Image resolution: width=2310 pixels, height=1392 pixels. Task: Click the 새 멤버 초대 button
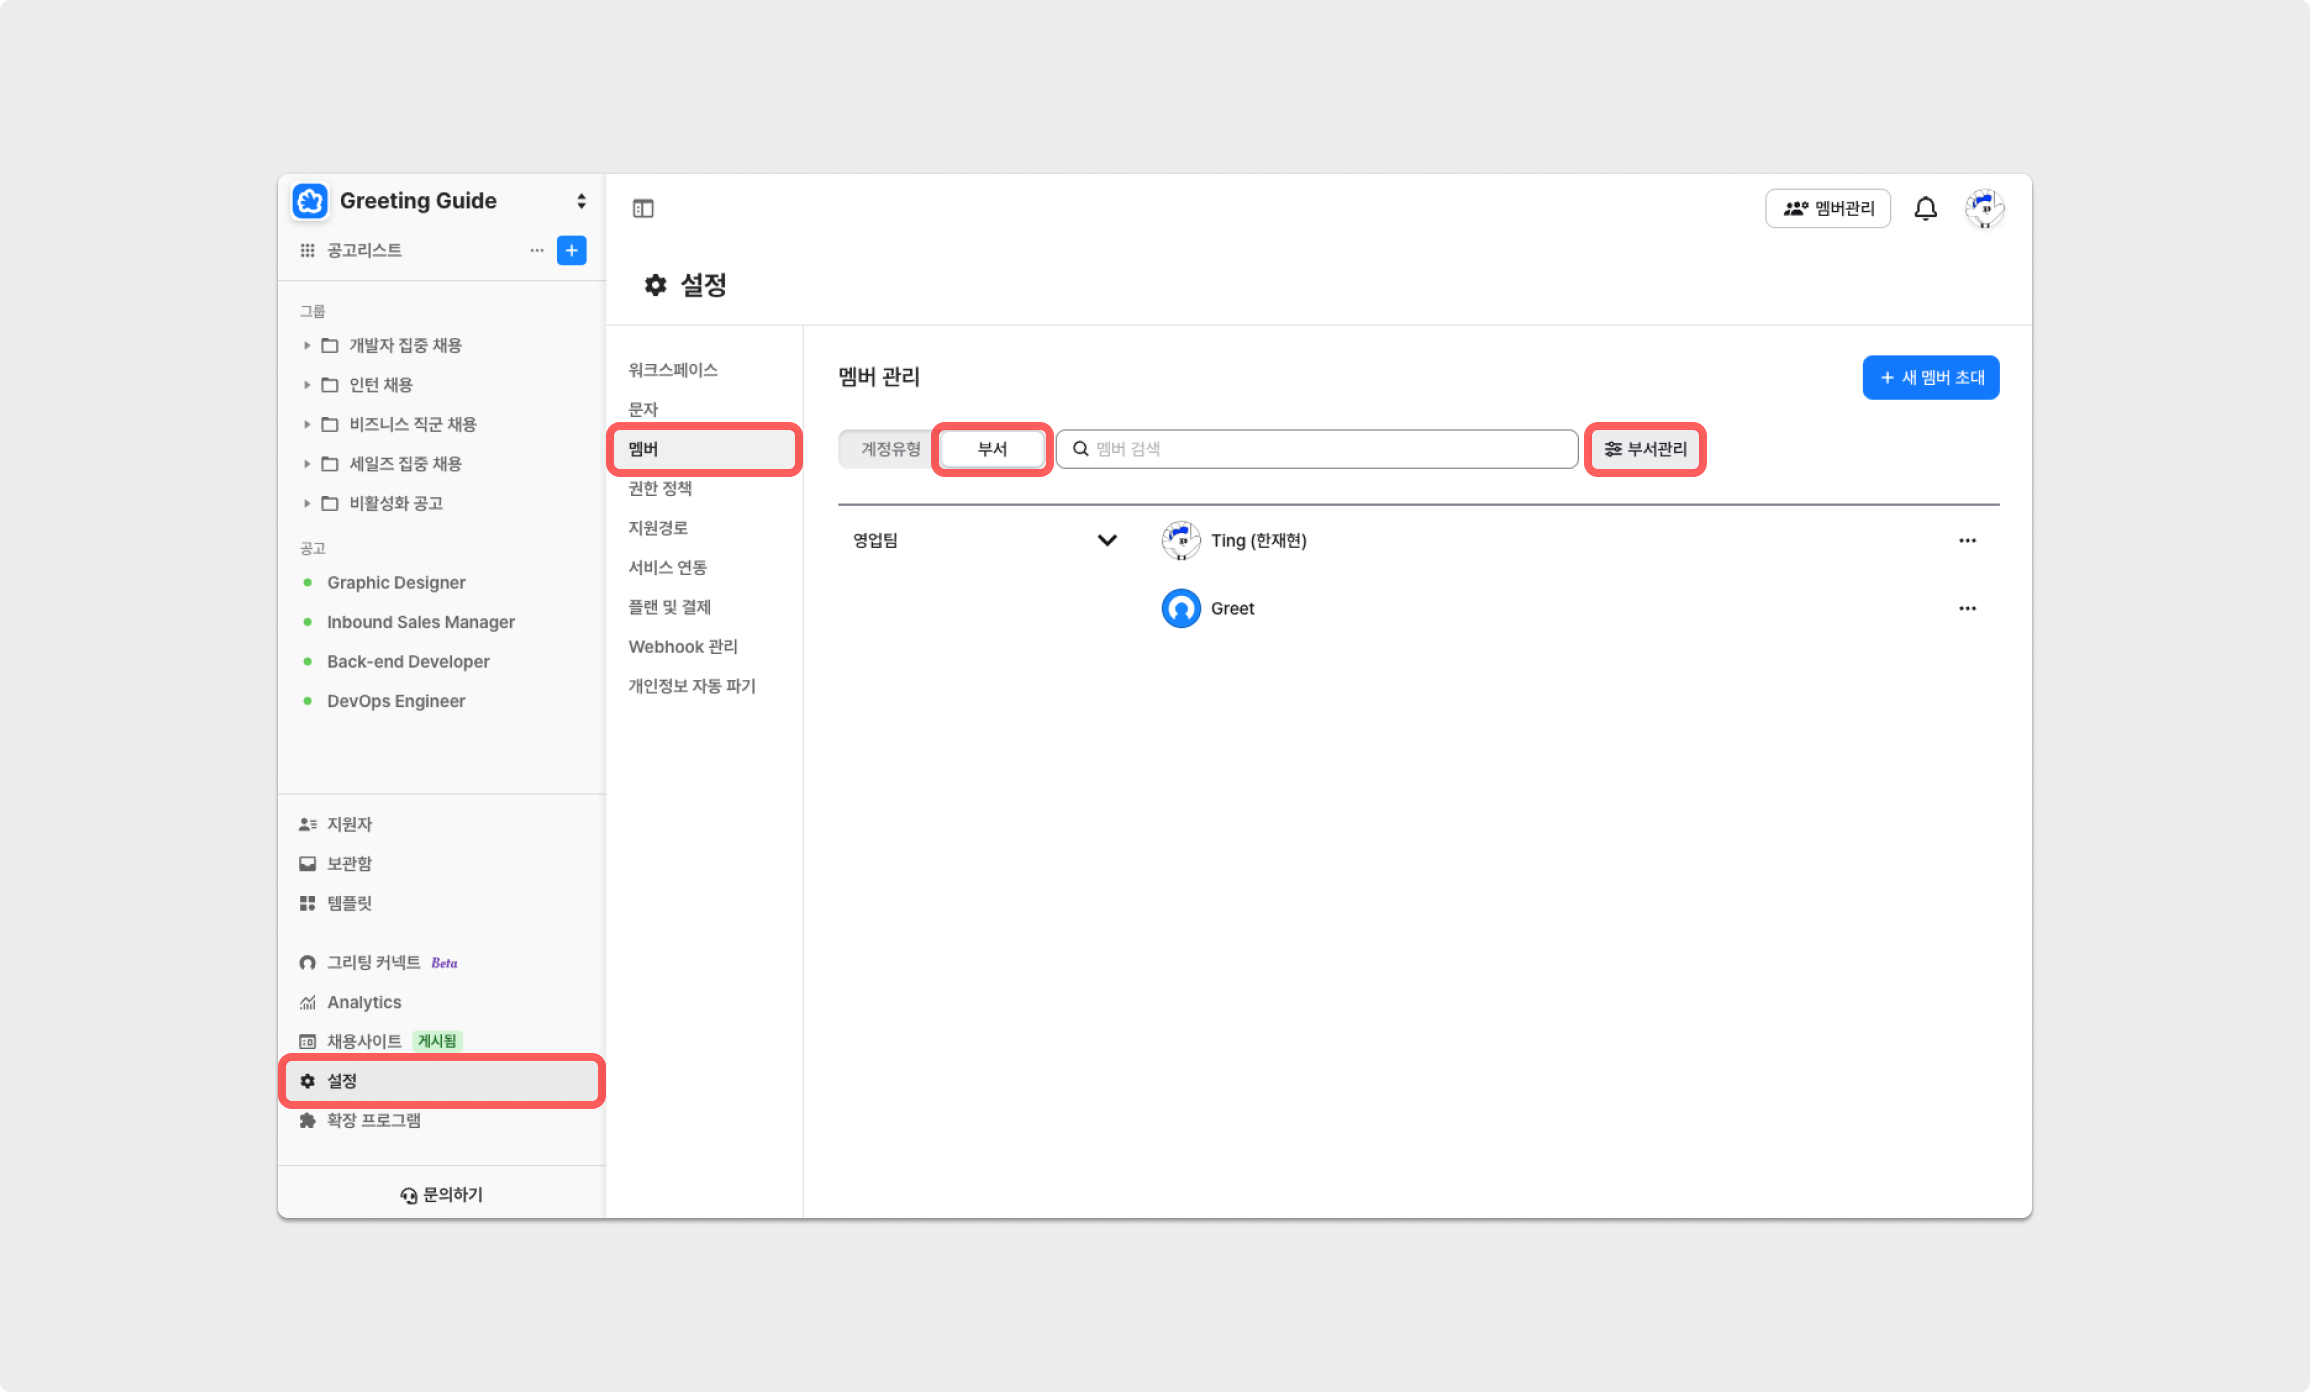tap(1930, 377)
